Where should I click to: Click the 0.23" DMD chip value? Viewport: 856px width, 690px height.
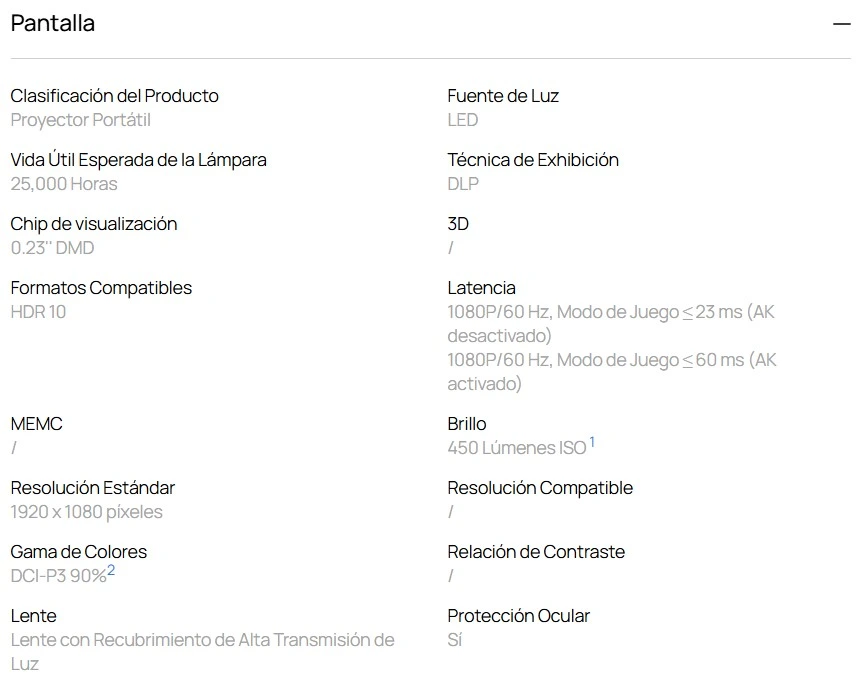(x=52, y=248)
